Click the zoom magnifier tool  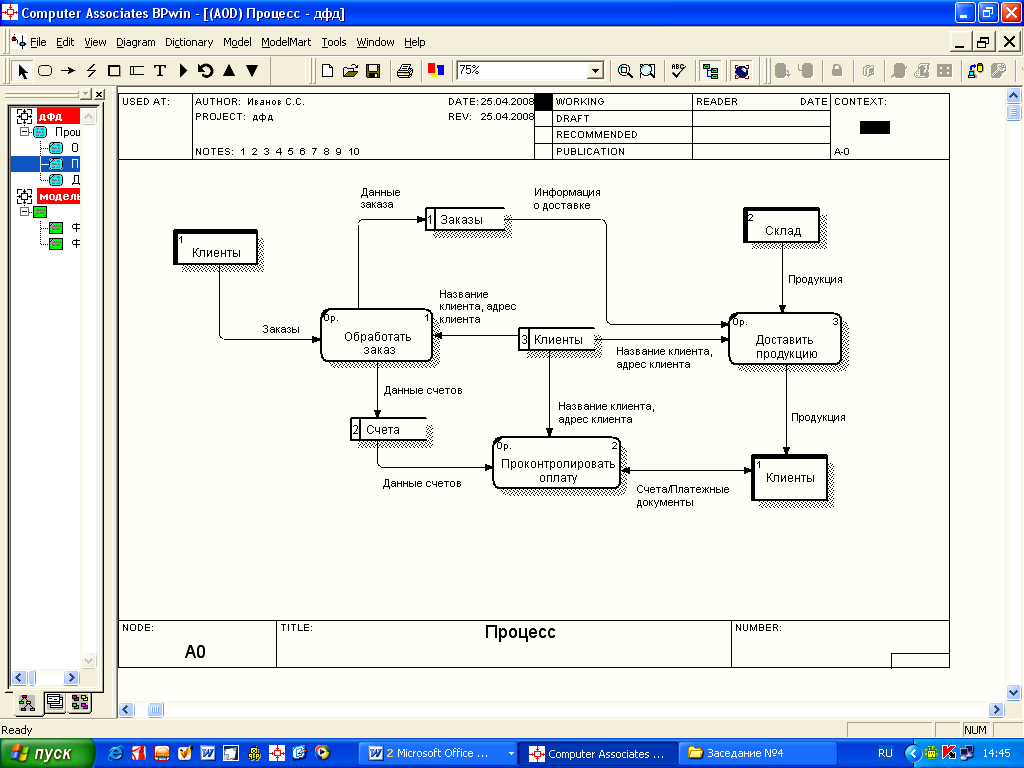click(625, 71)
